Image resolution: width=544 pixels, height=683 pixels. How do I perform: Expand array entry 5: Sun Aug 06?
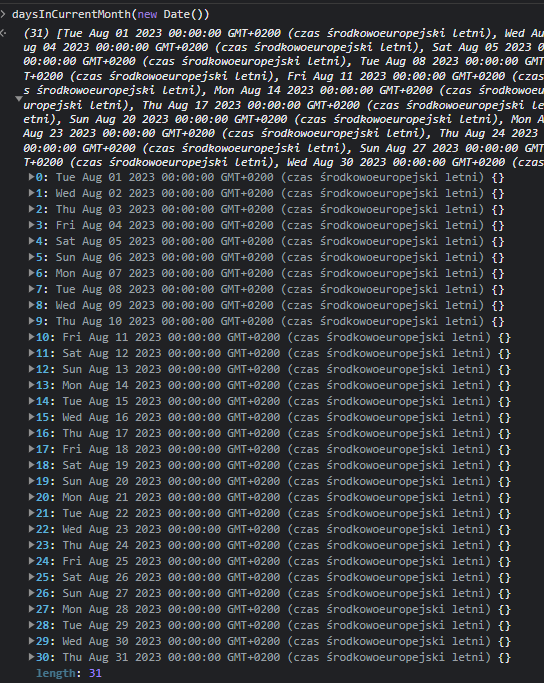[x=31, y=257]
